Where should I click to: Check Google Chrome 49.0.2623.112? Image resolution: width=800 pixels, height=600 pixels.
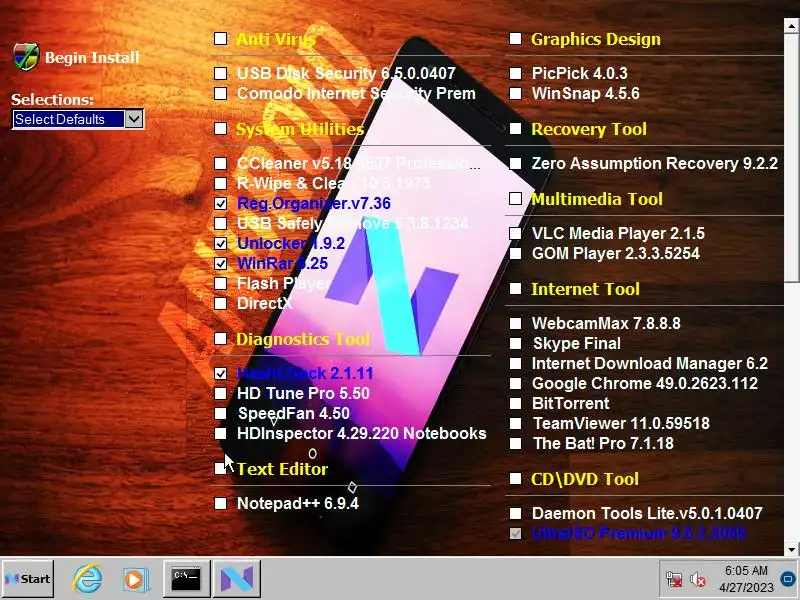(x=516, y=383)
